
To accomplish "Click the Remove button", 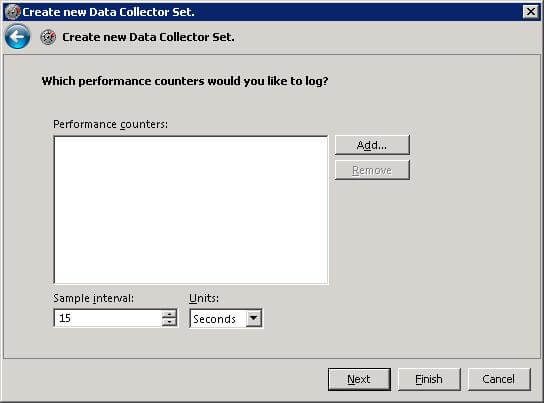I will click(372, 170).
